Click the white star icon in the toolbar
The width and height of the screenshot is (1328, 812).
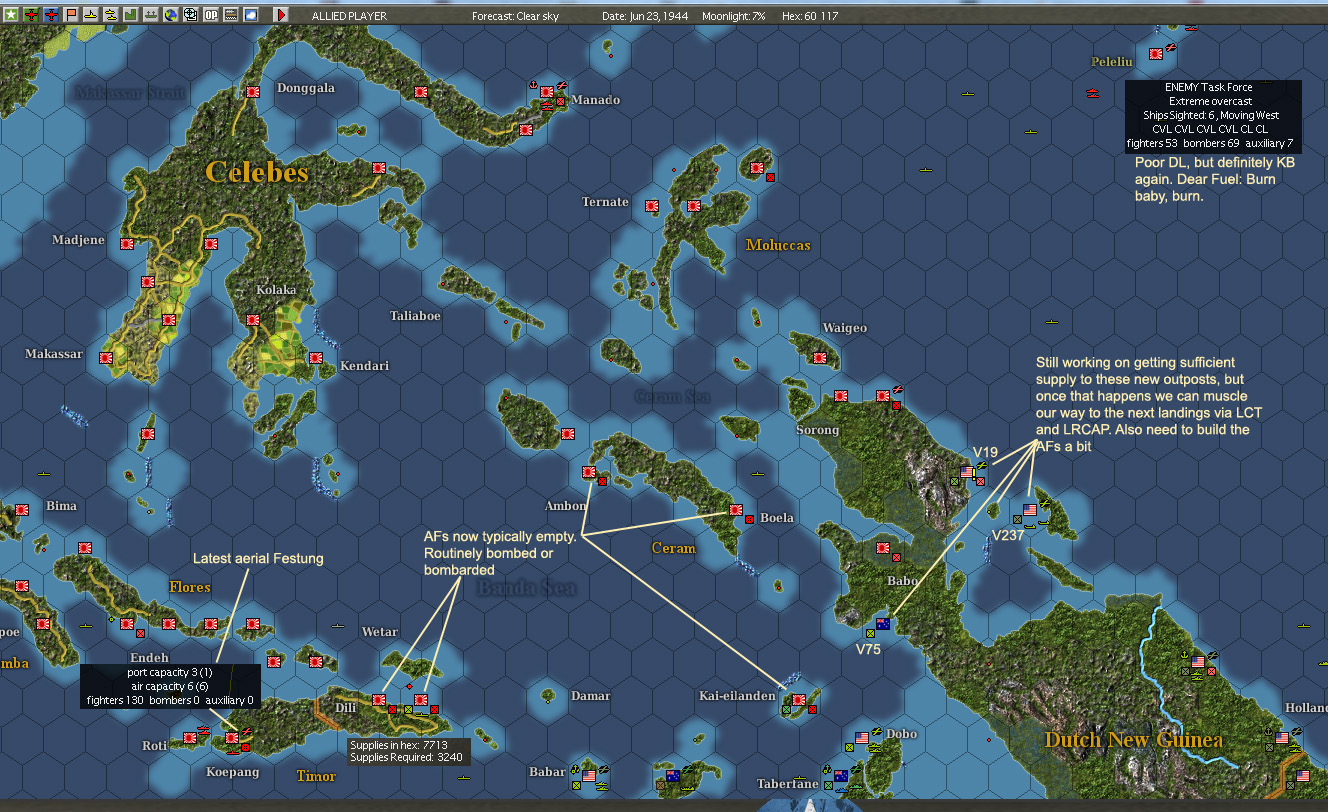(11, 15)
